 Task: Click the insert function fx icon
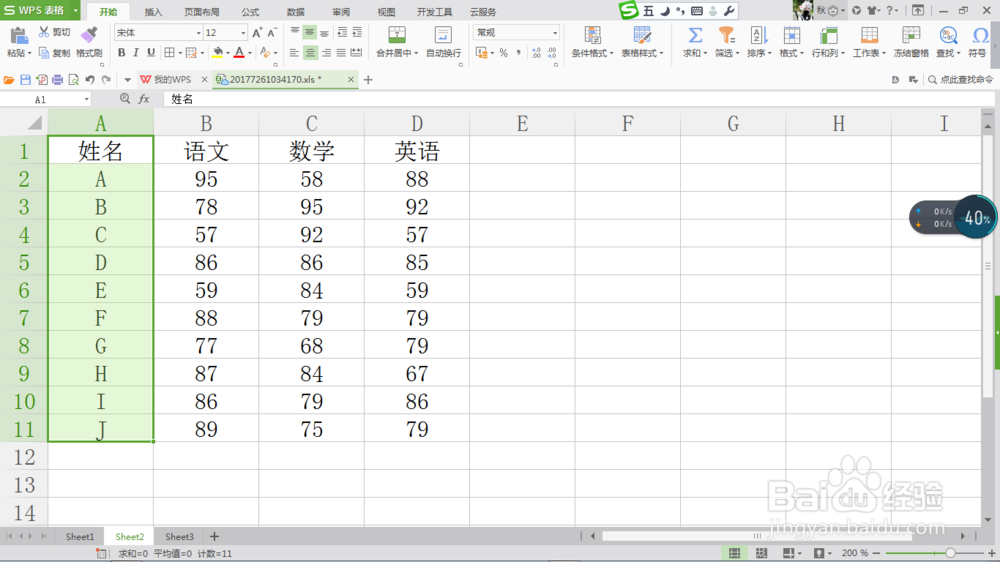pyautogui.click(x=144, y=99)
